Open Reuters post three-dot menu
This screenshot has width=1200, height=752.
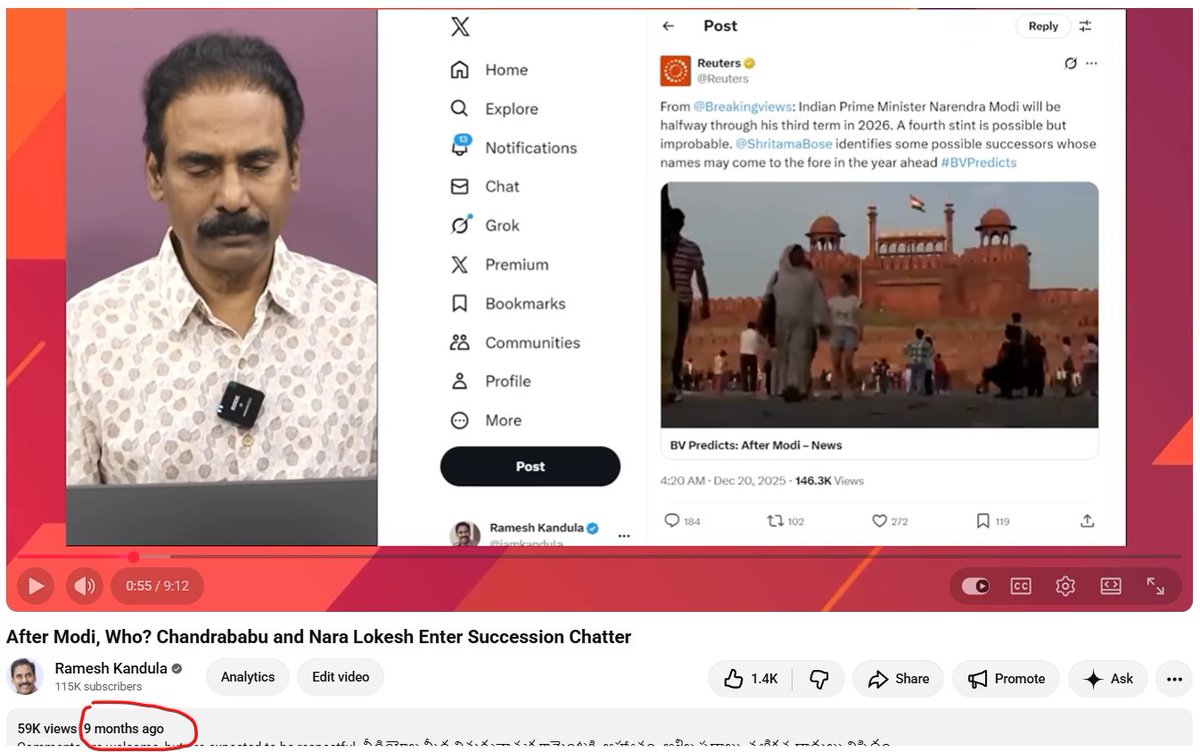click(x=1091, y=63)
